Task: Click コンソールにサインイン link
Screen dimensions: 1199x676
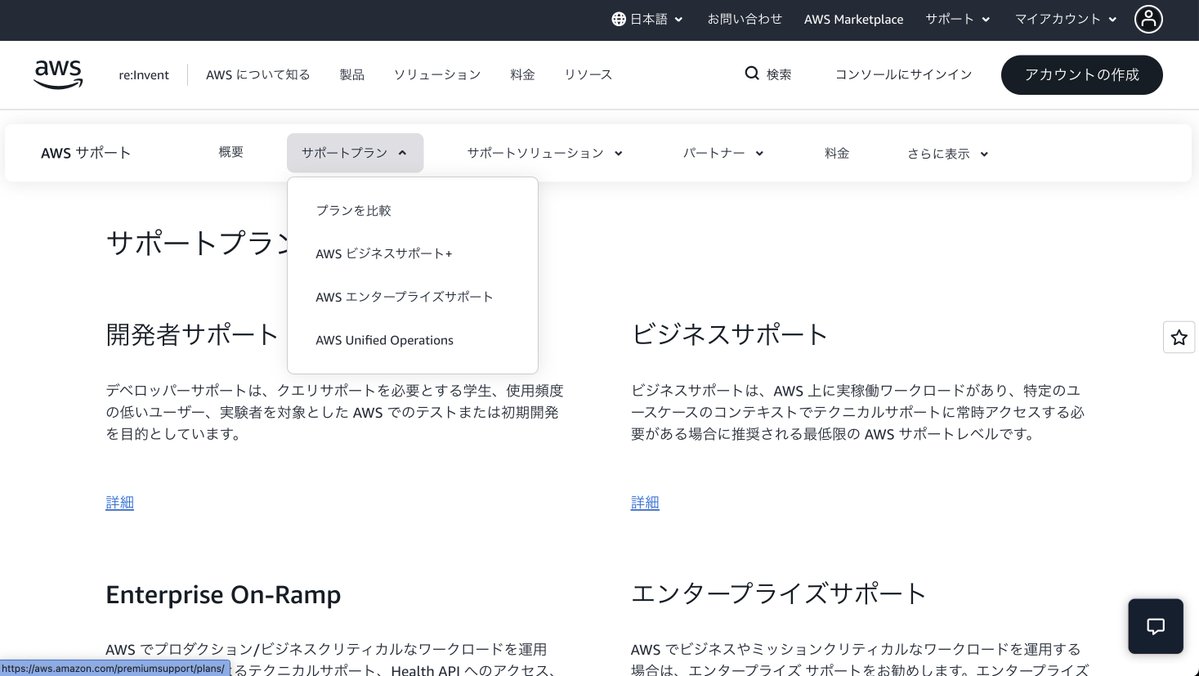Action: pyautogui.click(x=903, y=74)
